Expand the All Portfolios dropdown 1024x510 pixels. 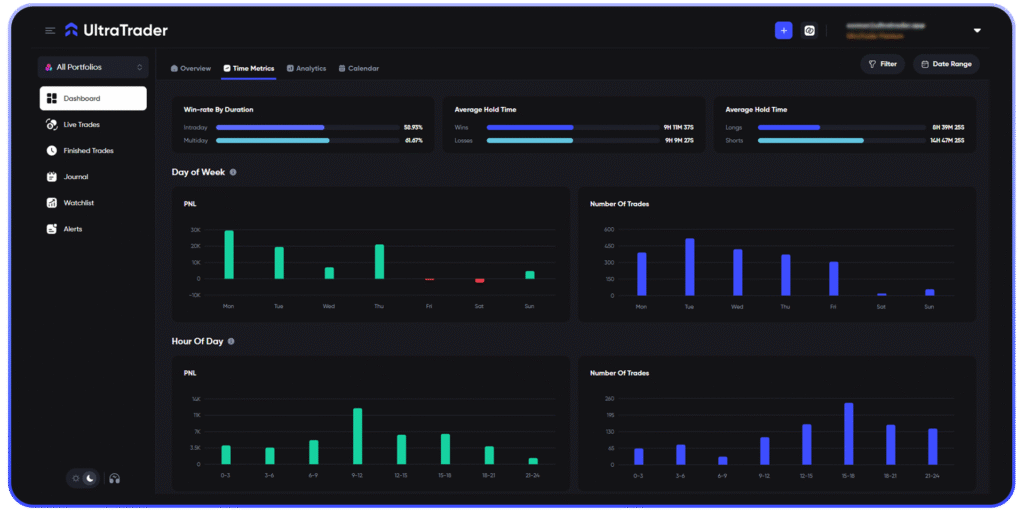(93, 67)
